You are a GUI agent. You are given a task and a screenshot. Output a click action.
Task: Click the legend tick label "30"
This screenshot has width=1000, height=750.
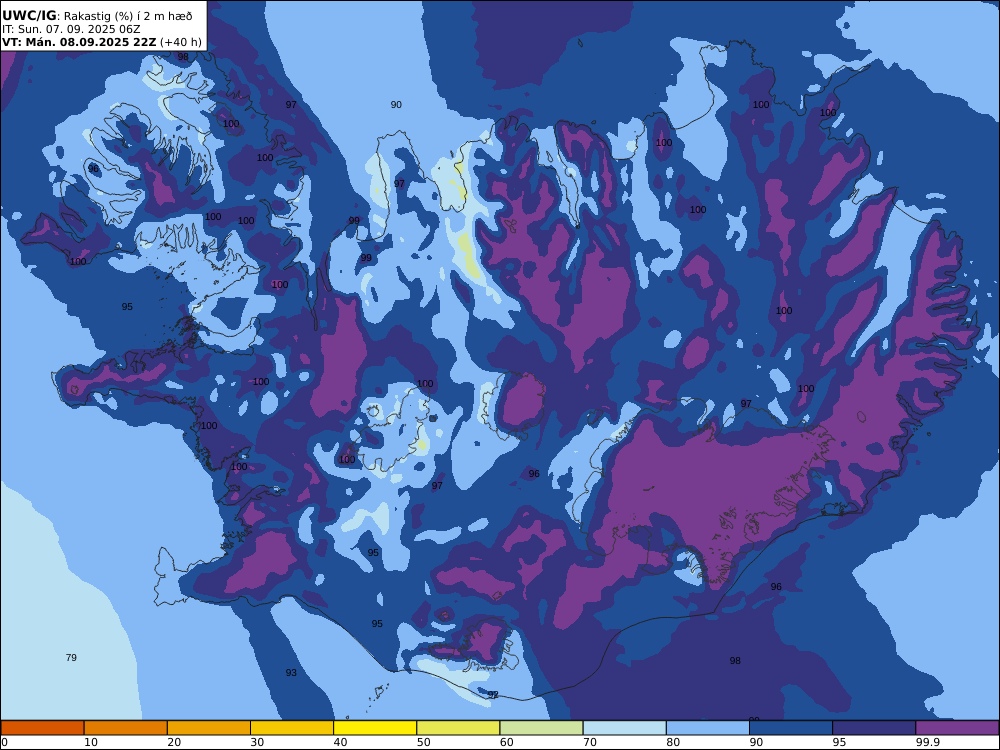[x=257, y=742]
